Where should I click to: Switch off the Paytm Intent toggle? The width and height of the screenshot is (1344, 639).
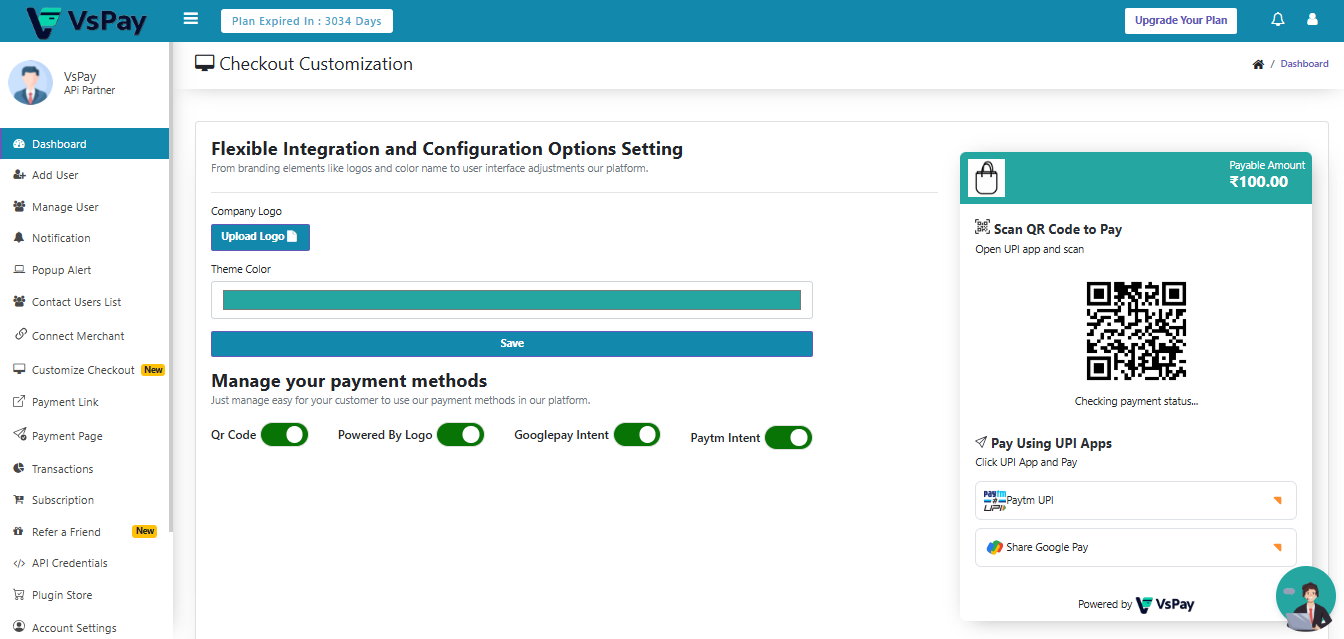tap(788, 438)
